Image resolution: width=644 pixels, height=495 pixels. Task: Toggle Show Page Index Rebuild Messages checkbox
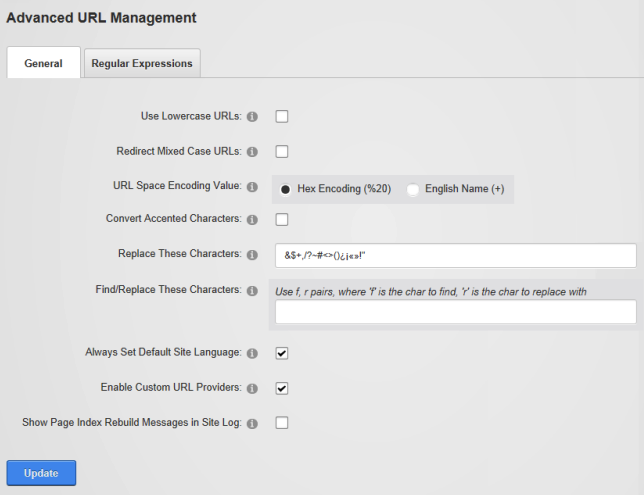pos(282,423)
